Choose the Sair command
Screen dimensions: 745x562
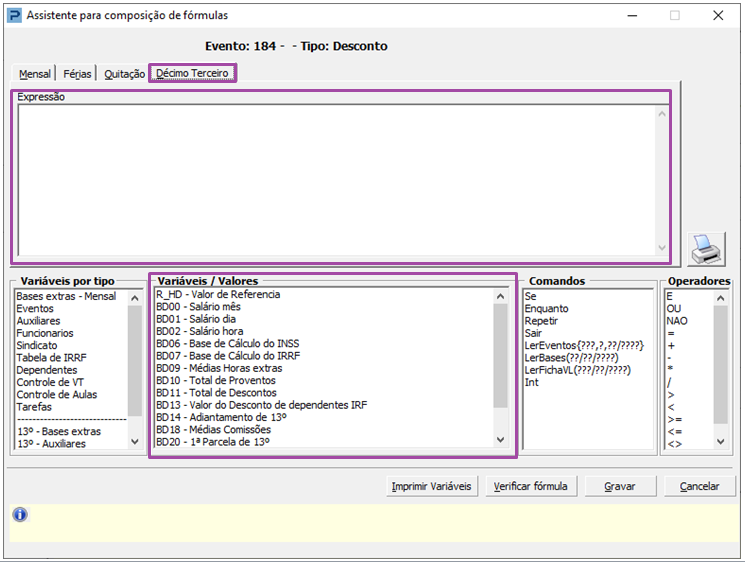pyautogui.click(x=534, y=333)
